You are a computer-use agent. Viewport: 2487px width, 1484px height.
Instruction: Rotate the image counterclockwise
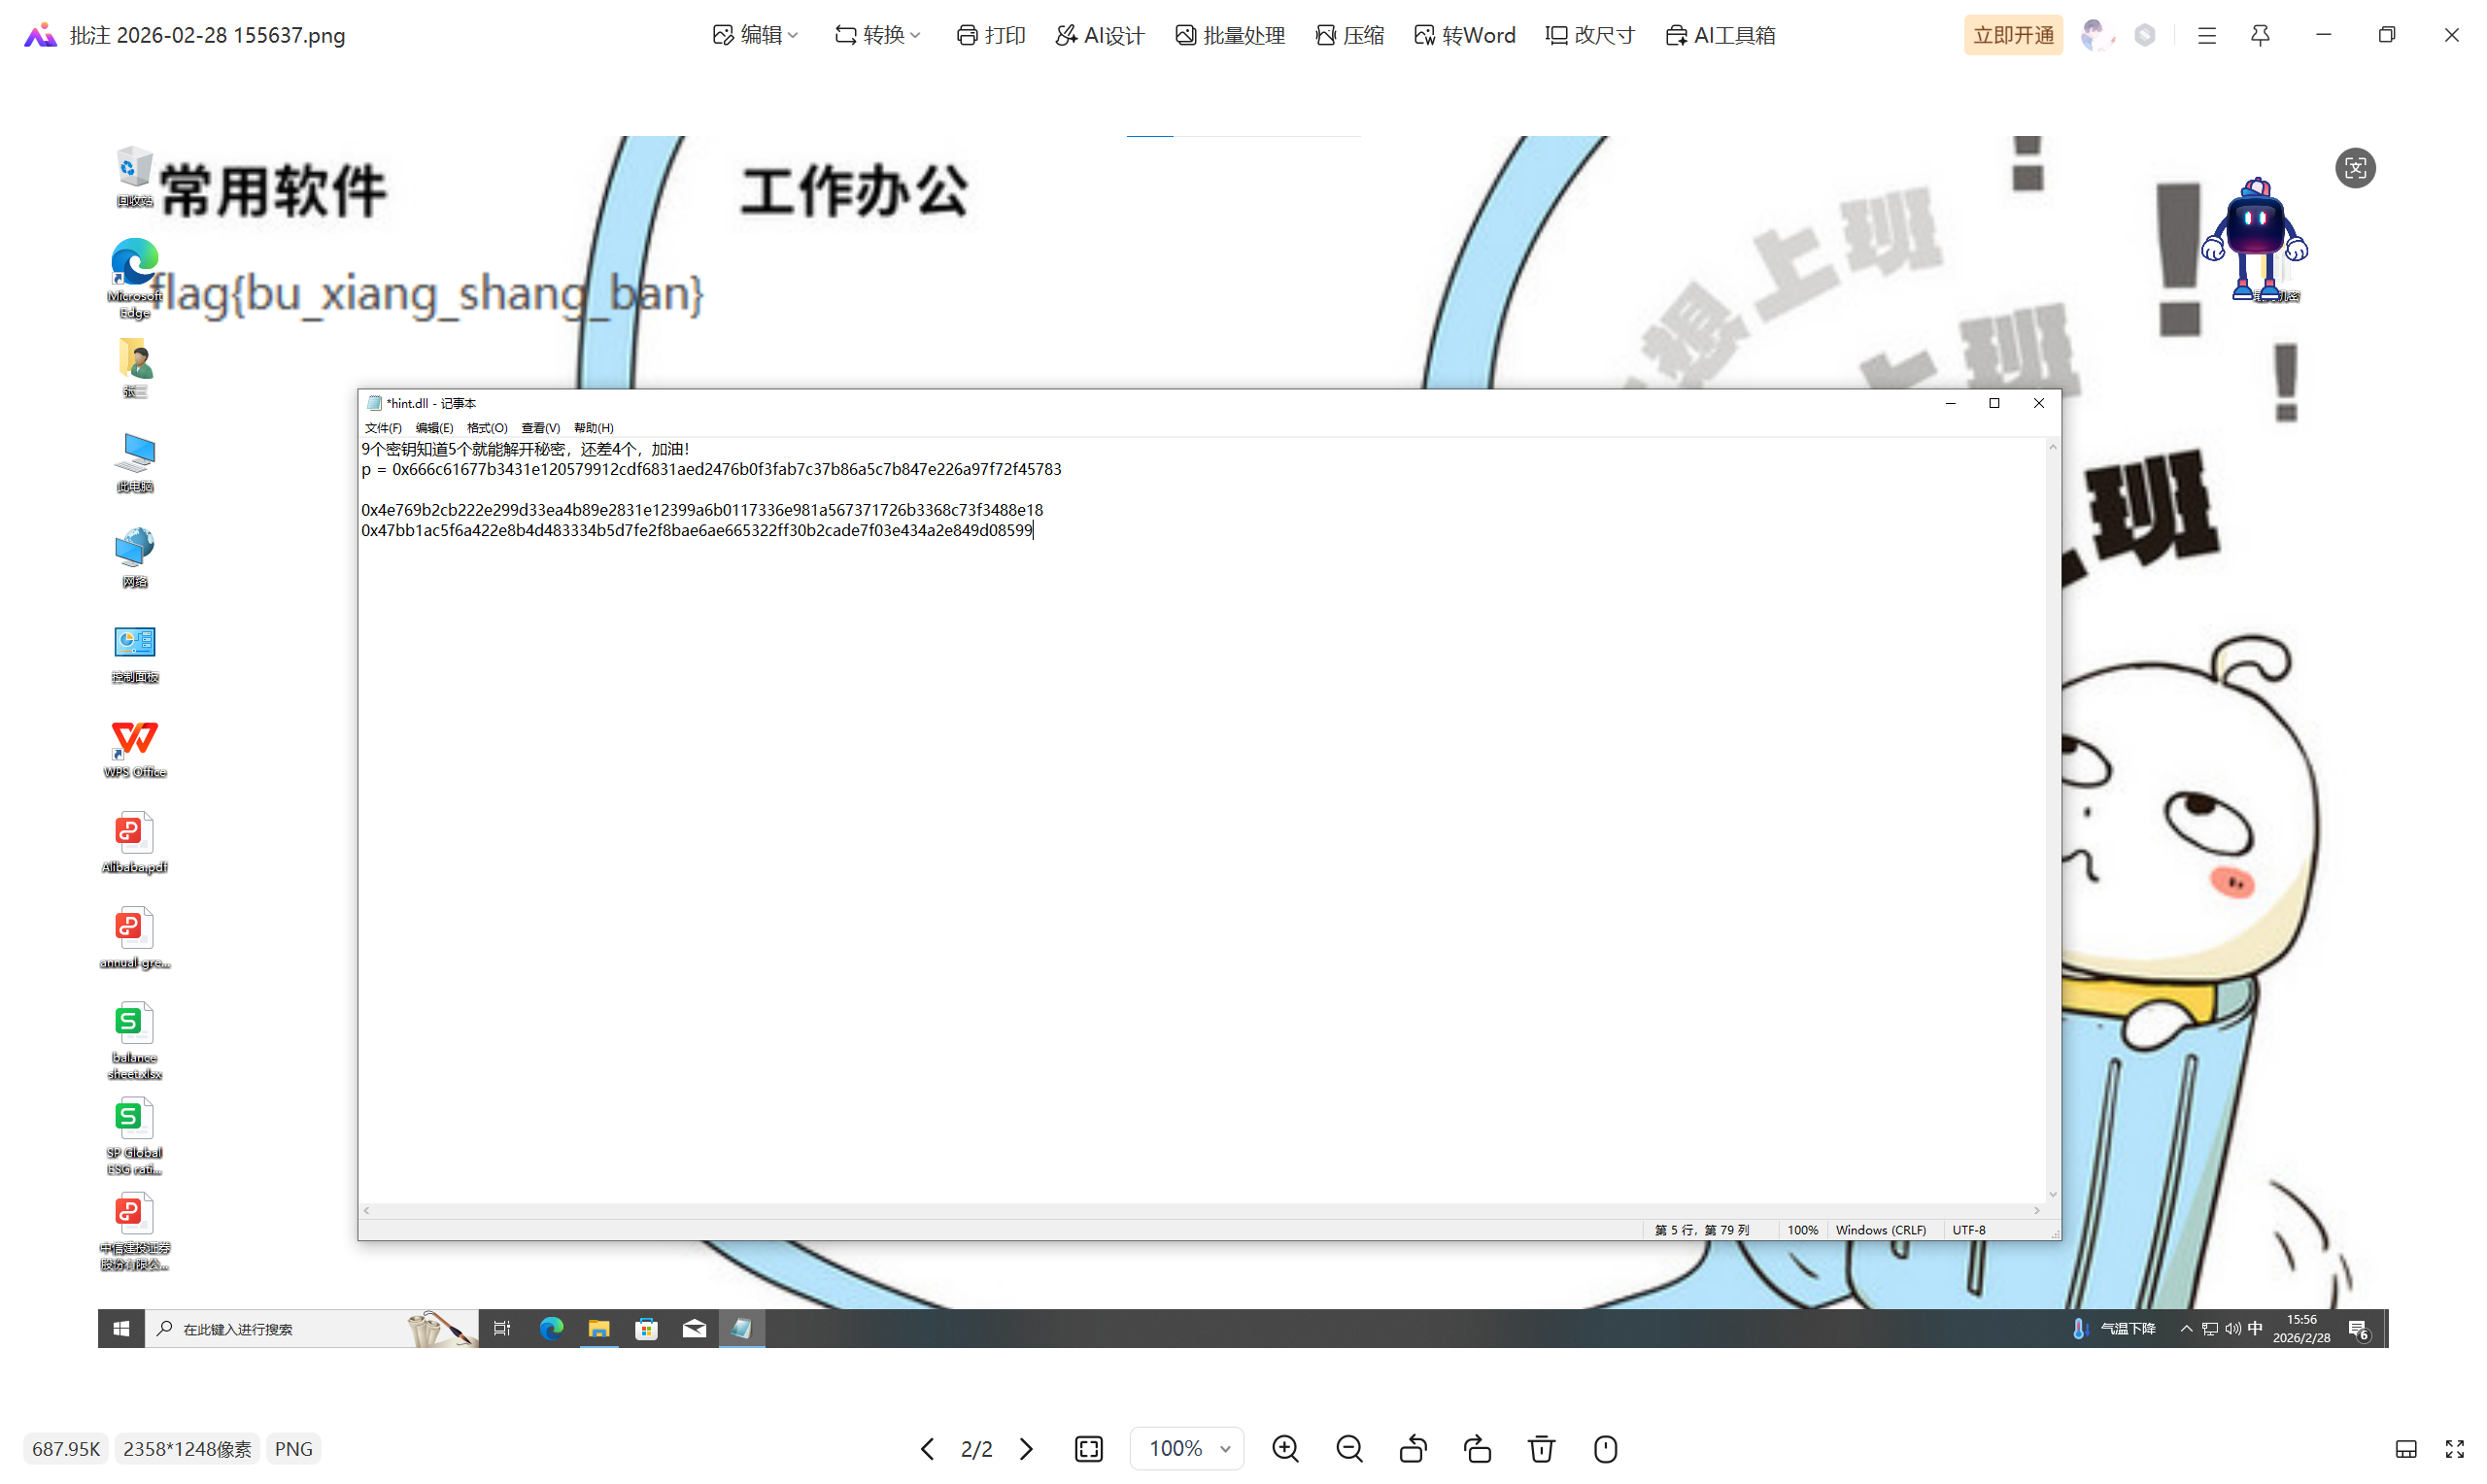coord(1413,1448)
